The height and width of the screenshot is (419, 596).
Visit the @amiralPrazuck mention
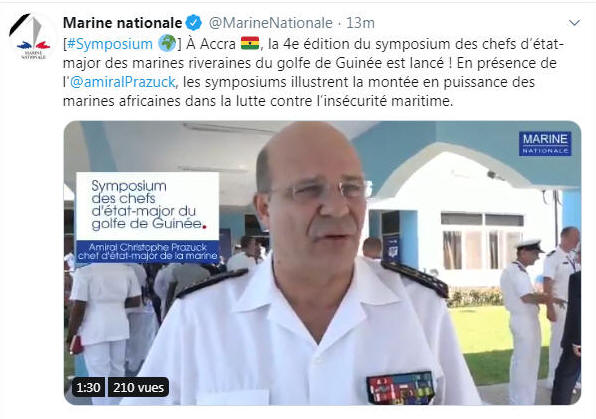[x=122, y=82]
